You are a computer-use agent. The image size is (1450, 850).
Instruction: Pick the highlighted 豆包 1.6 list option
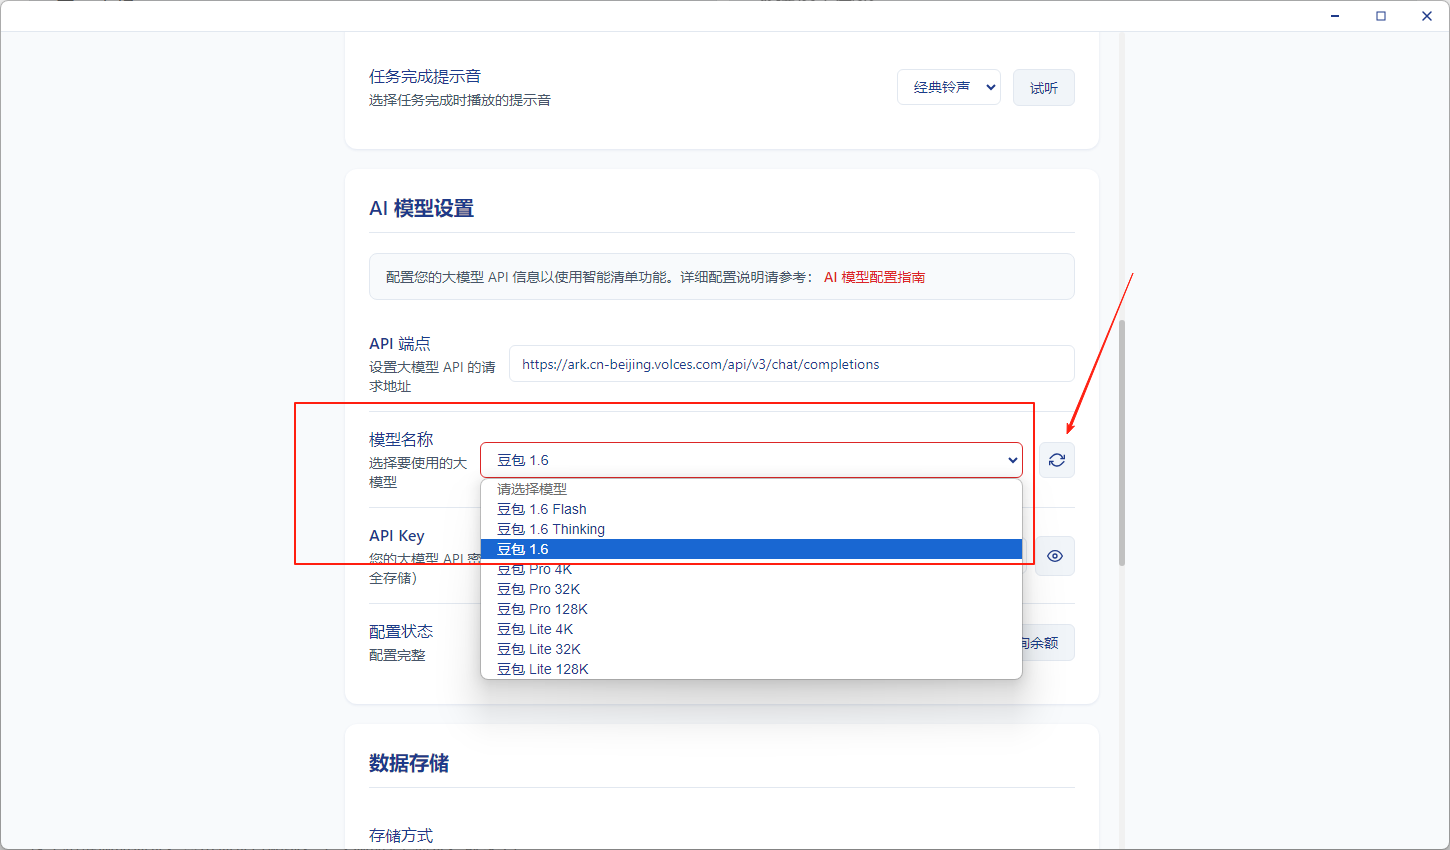[x=752, y=549]
